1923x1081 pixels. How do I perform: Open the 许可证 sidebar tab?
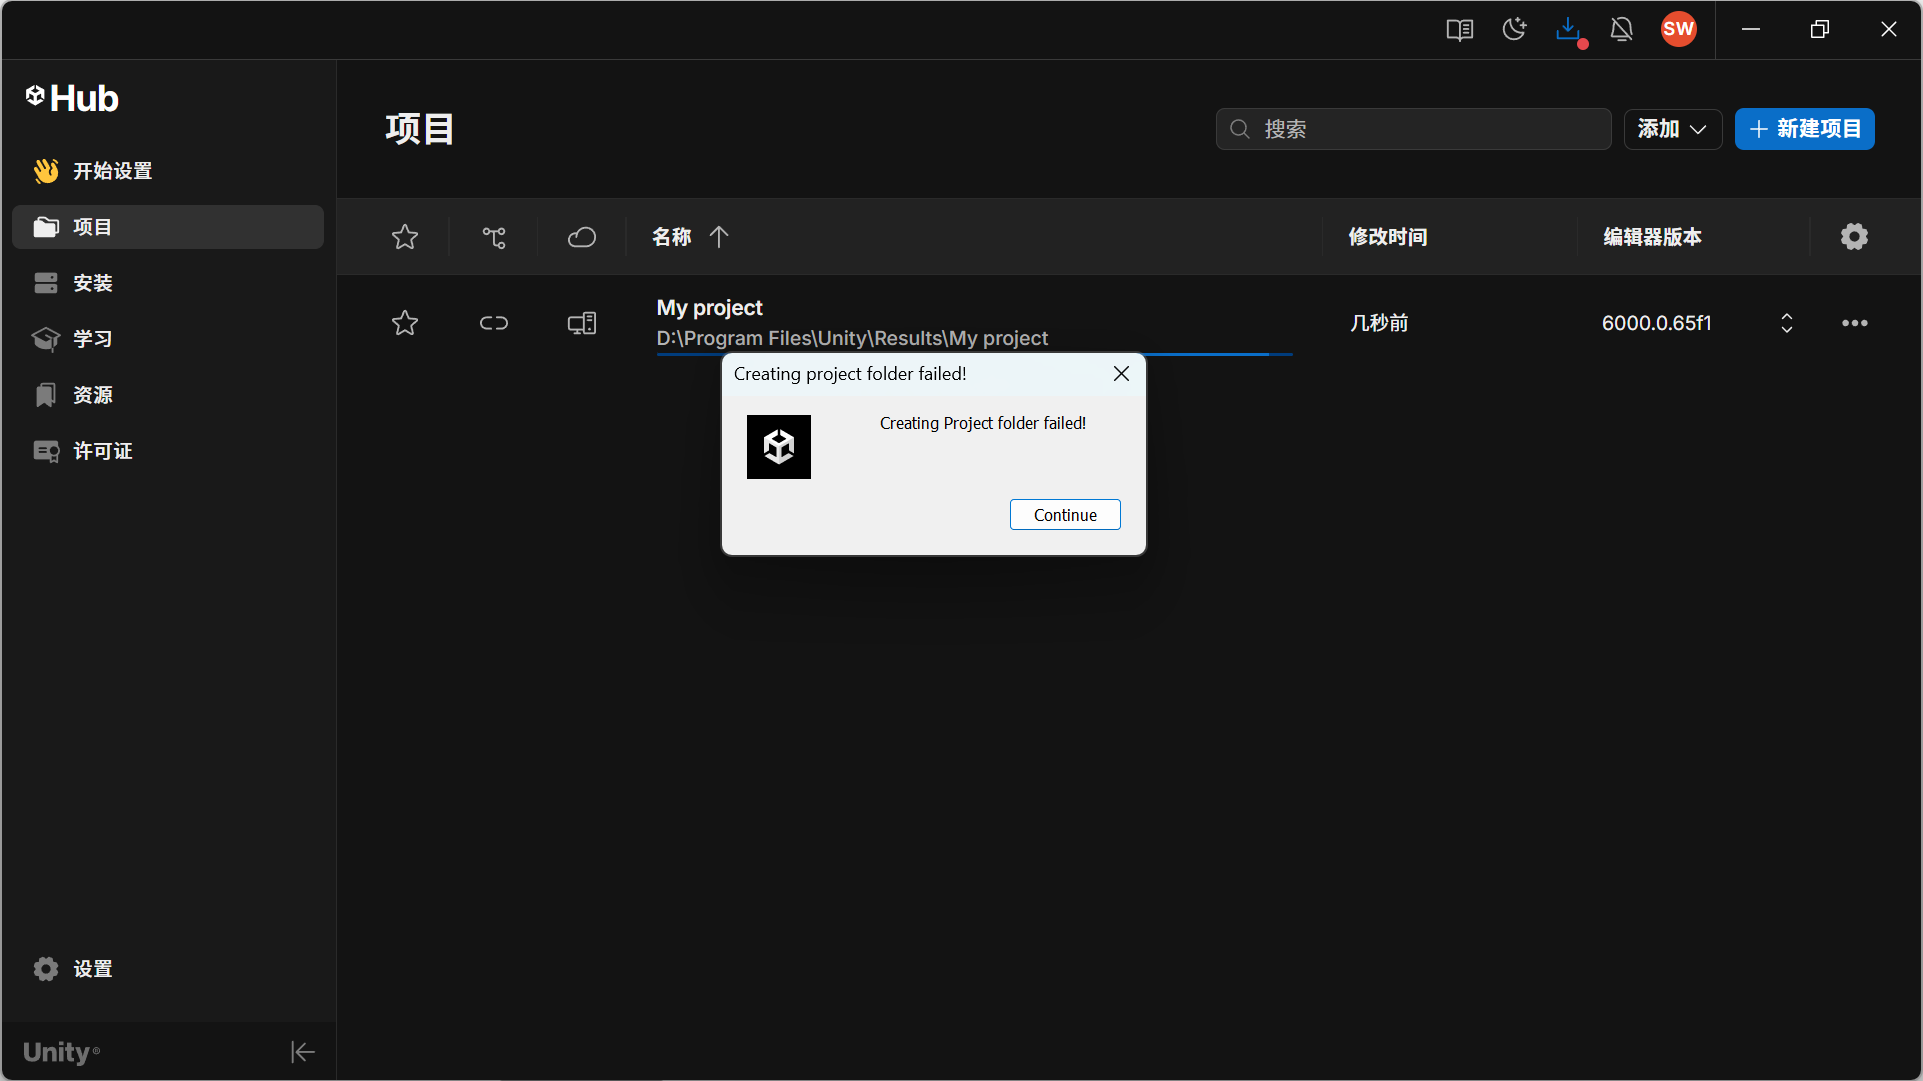tap(102, 451)
